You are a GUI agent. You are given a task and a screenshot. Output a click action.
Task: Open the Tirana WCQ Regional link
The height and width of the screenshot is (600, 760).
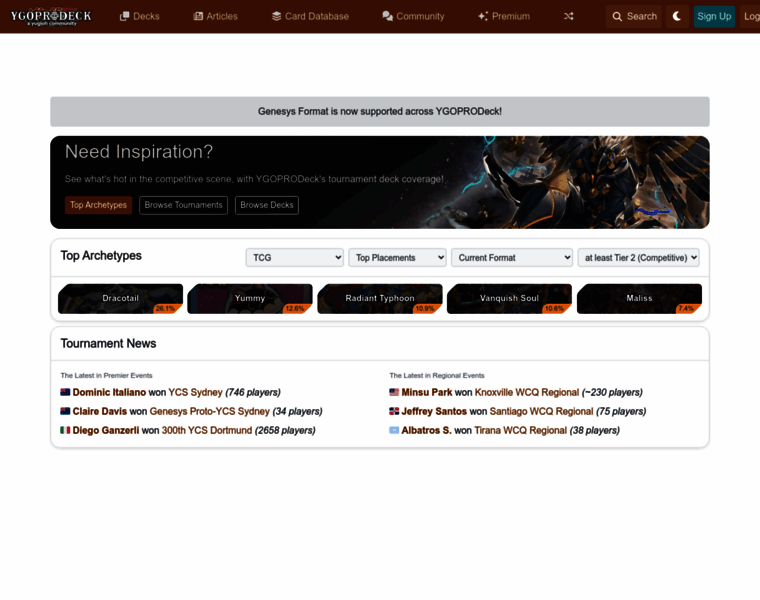pyautogui.click(x=521, y=430)
